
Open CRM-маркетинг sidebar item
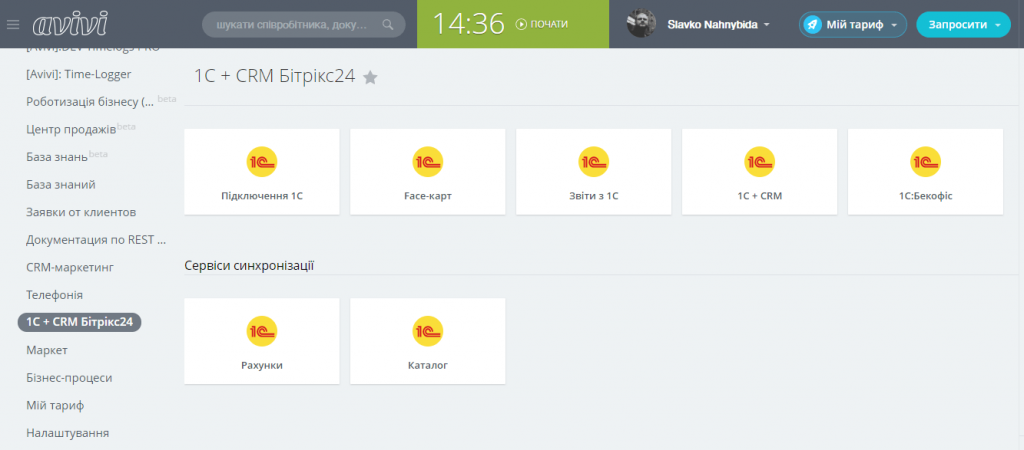[x=71, y=267]
